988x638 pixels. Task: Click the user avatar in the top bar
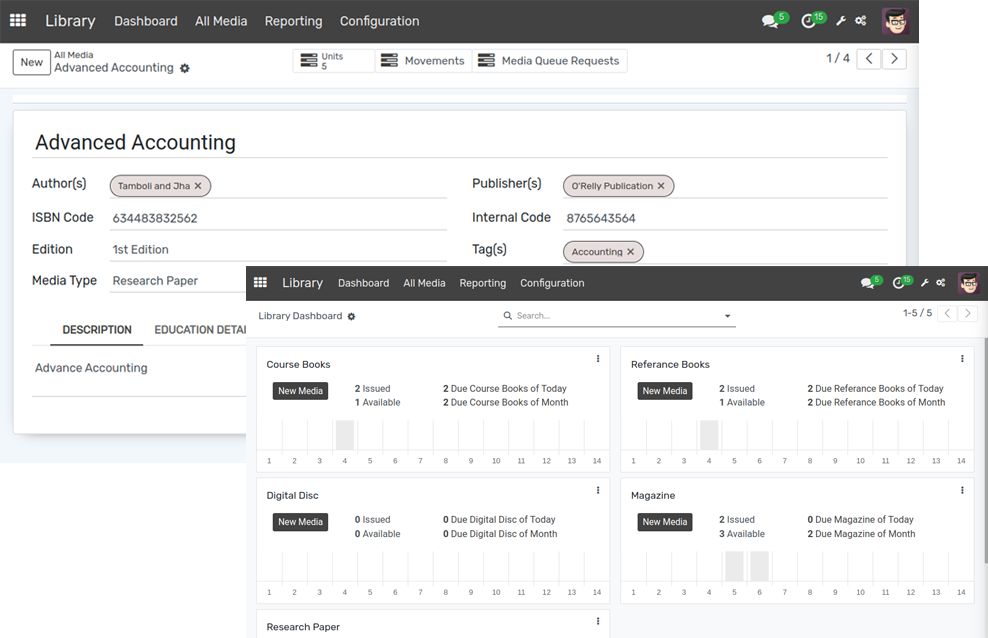(894, 20)
